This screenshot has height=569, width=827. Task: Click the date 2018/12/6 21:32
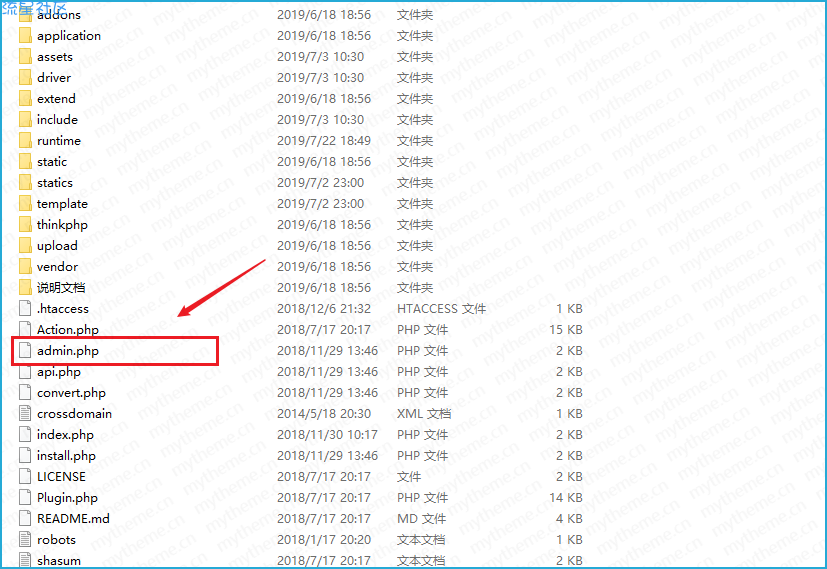324,308
